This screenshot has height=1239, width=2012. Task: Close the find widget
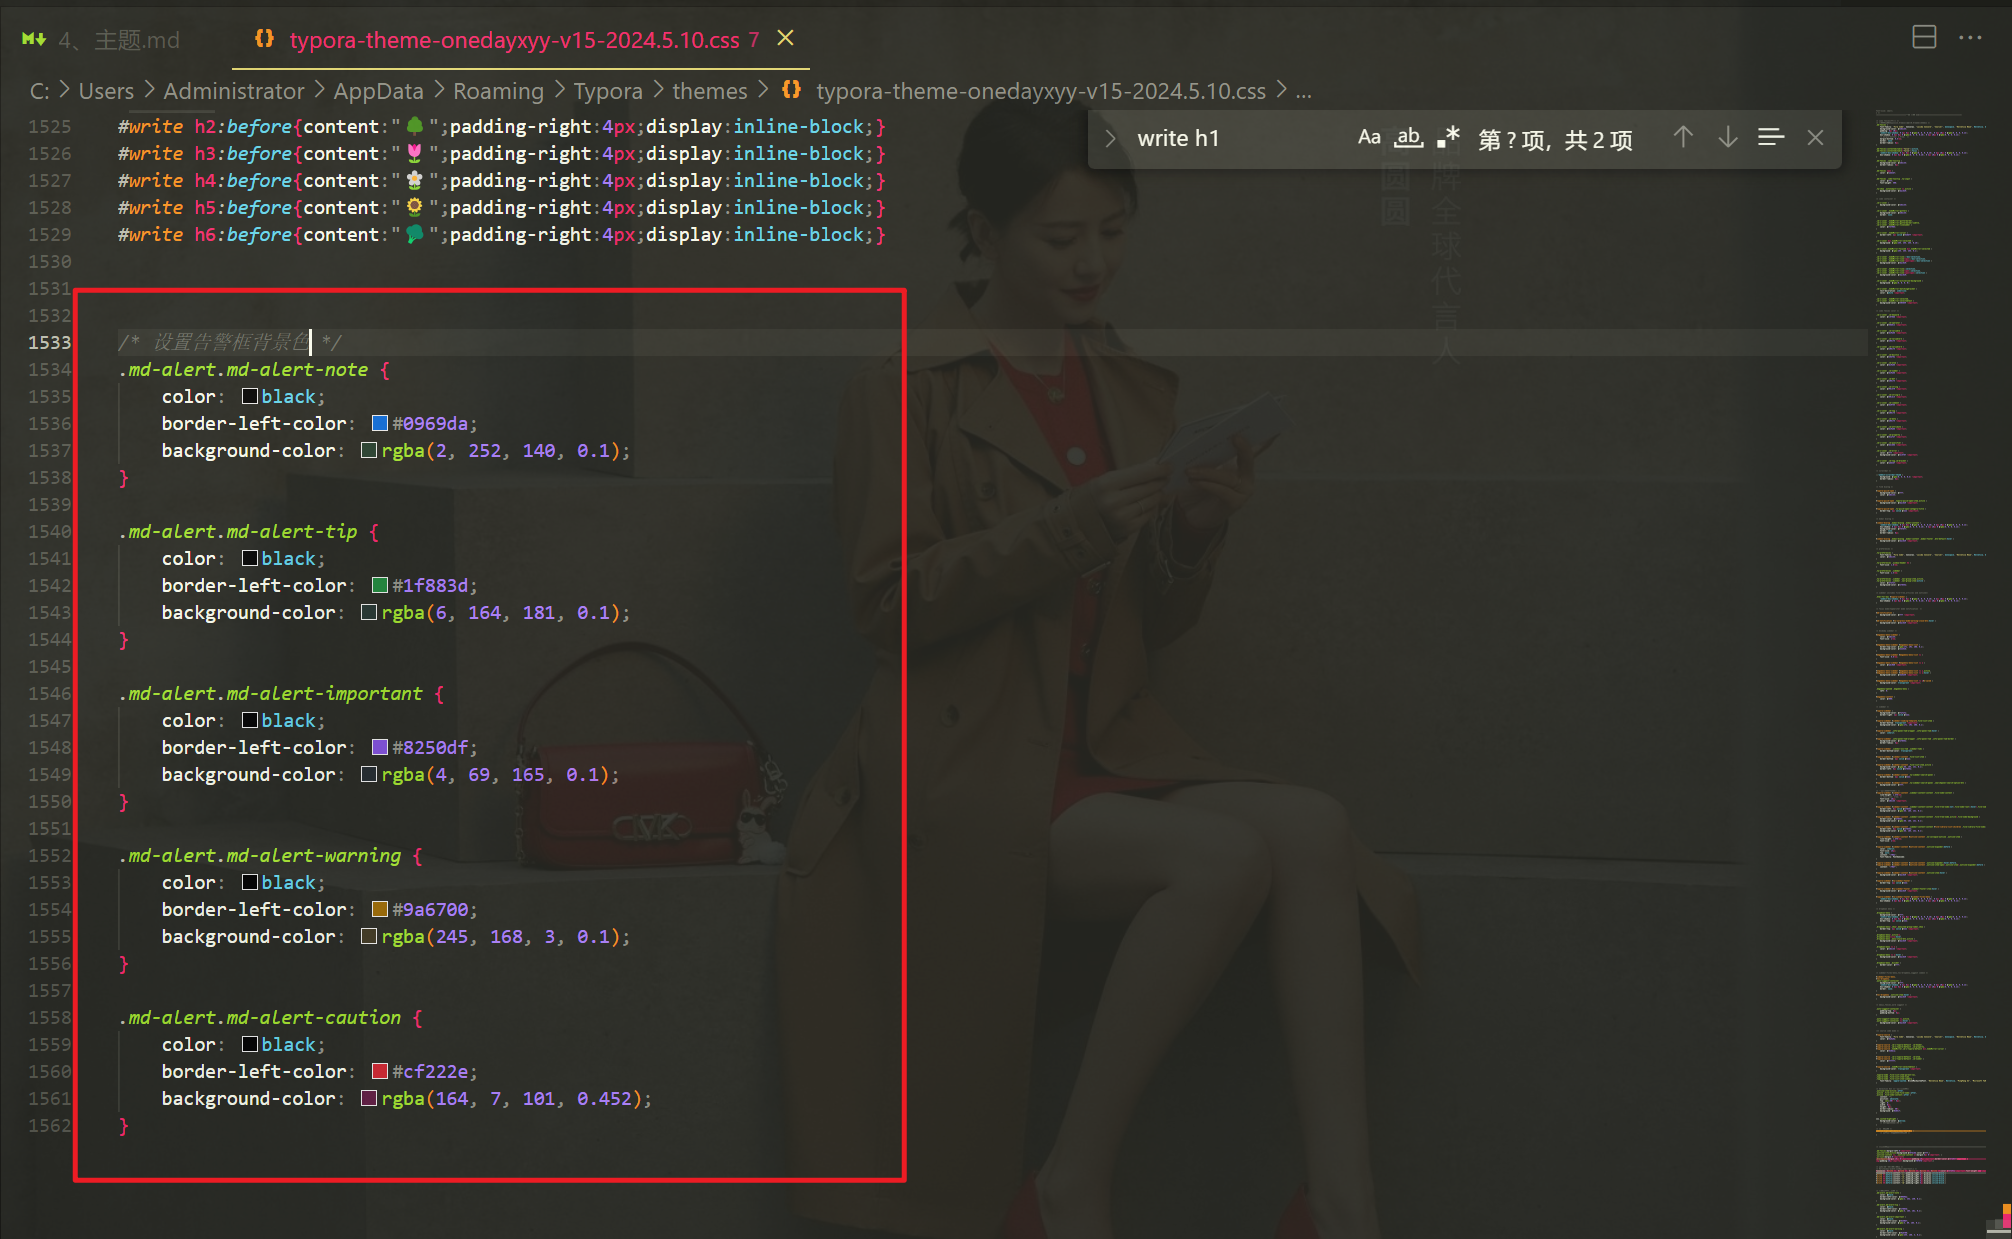click(1816, 138)
